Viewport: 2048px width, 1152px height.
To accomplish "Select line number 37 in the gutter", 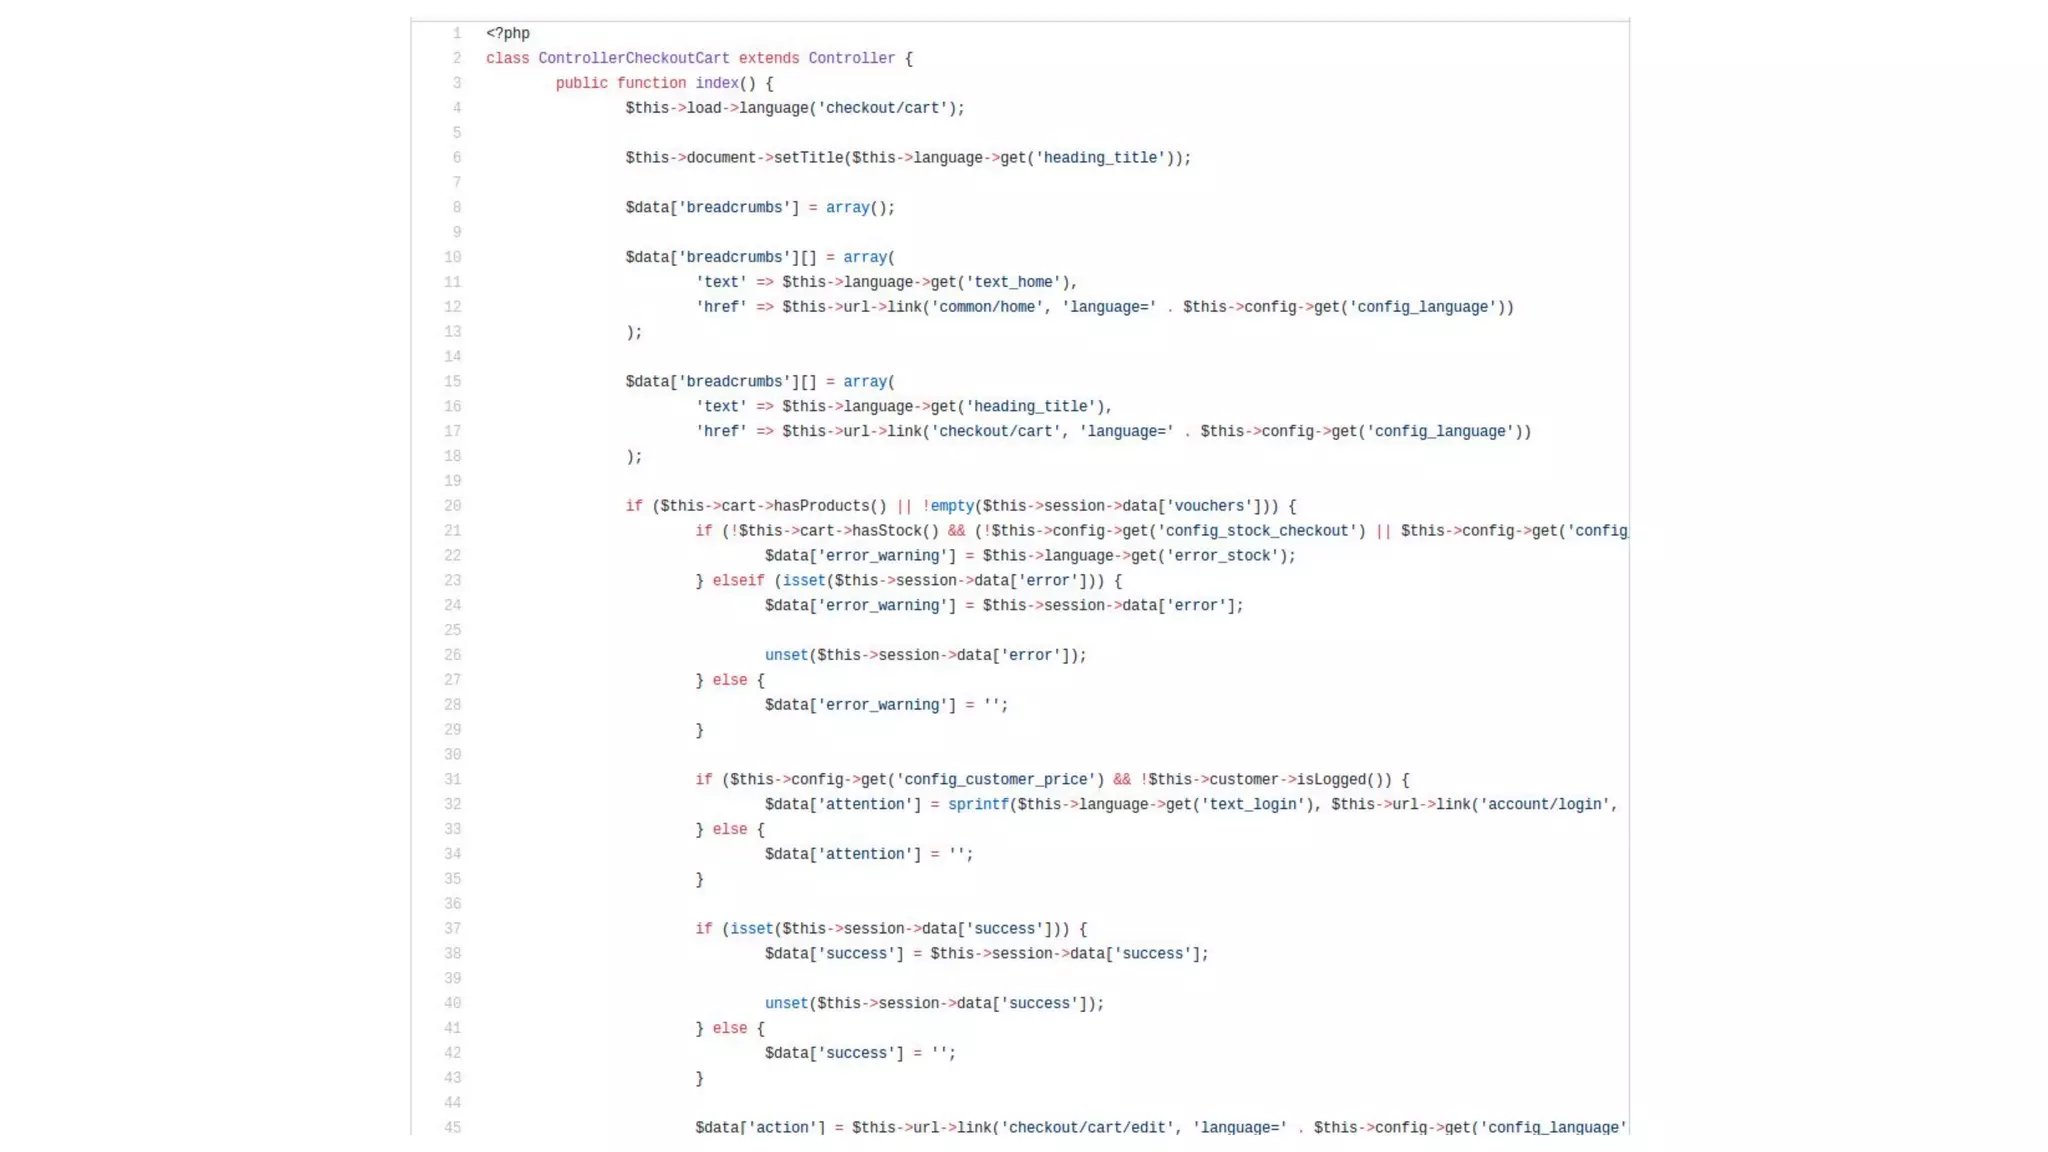I will pos(452,928).
